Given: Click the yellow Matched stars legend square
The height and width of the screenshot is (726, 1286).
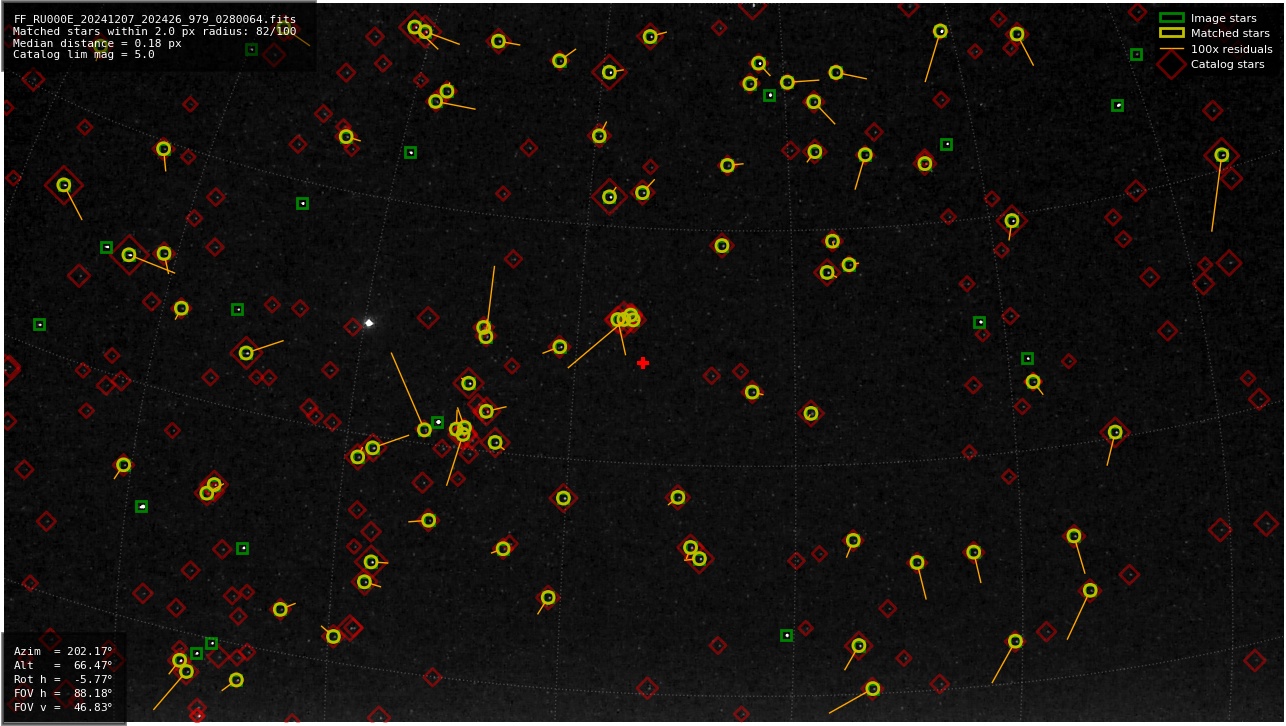Looking at the screenshot, I should (1171, 33).
